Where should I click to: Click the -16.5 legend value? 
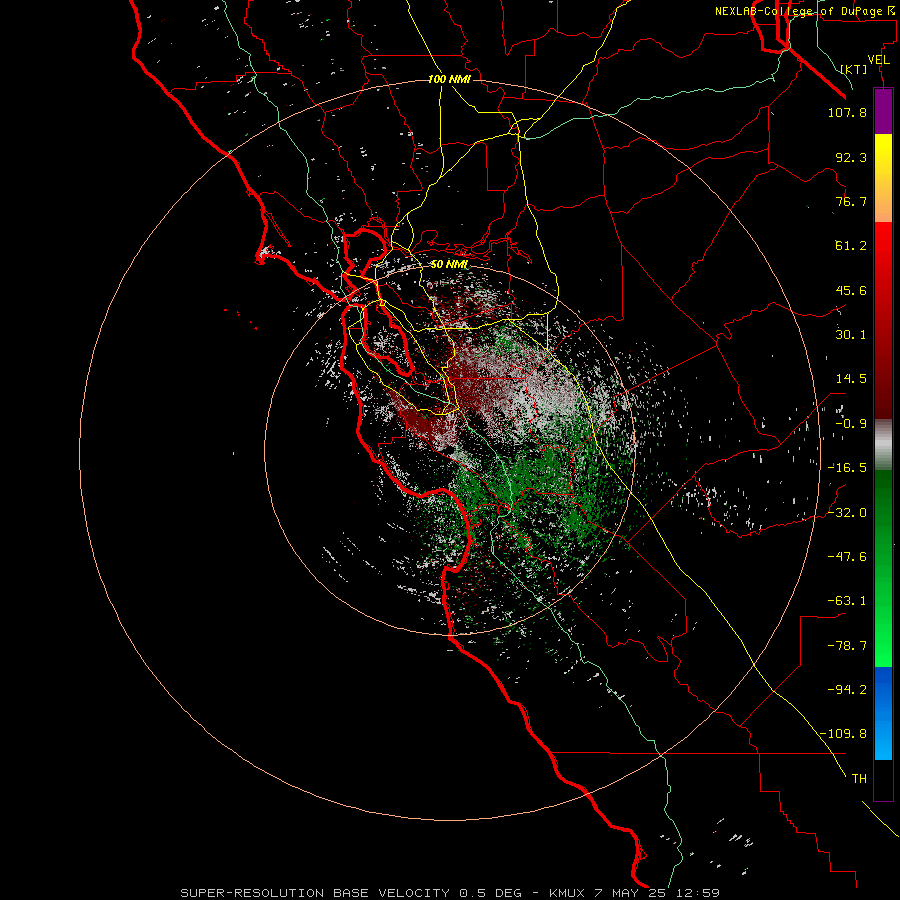(847, 468)
